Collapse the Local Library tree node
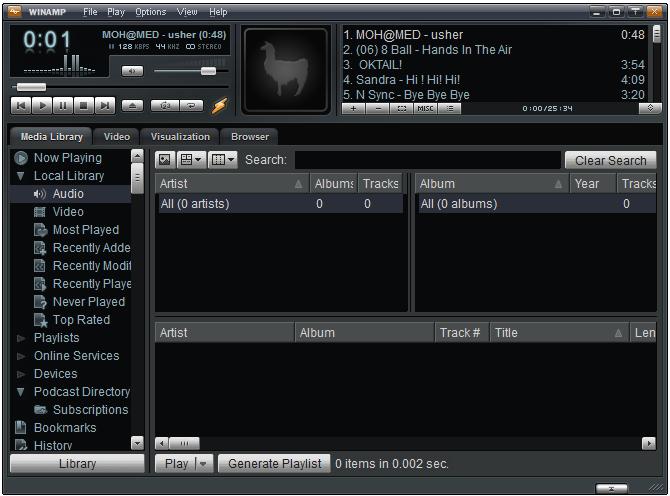 tap(20, 176)
